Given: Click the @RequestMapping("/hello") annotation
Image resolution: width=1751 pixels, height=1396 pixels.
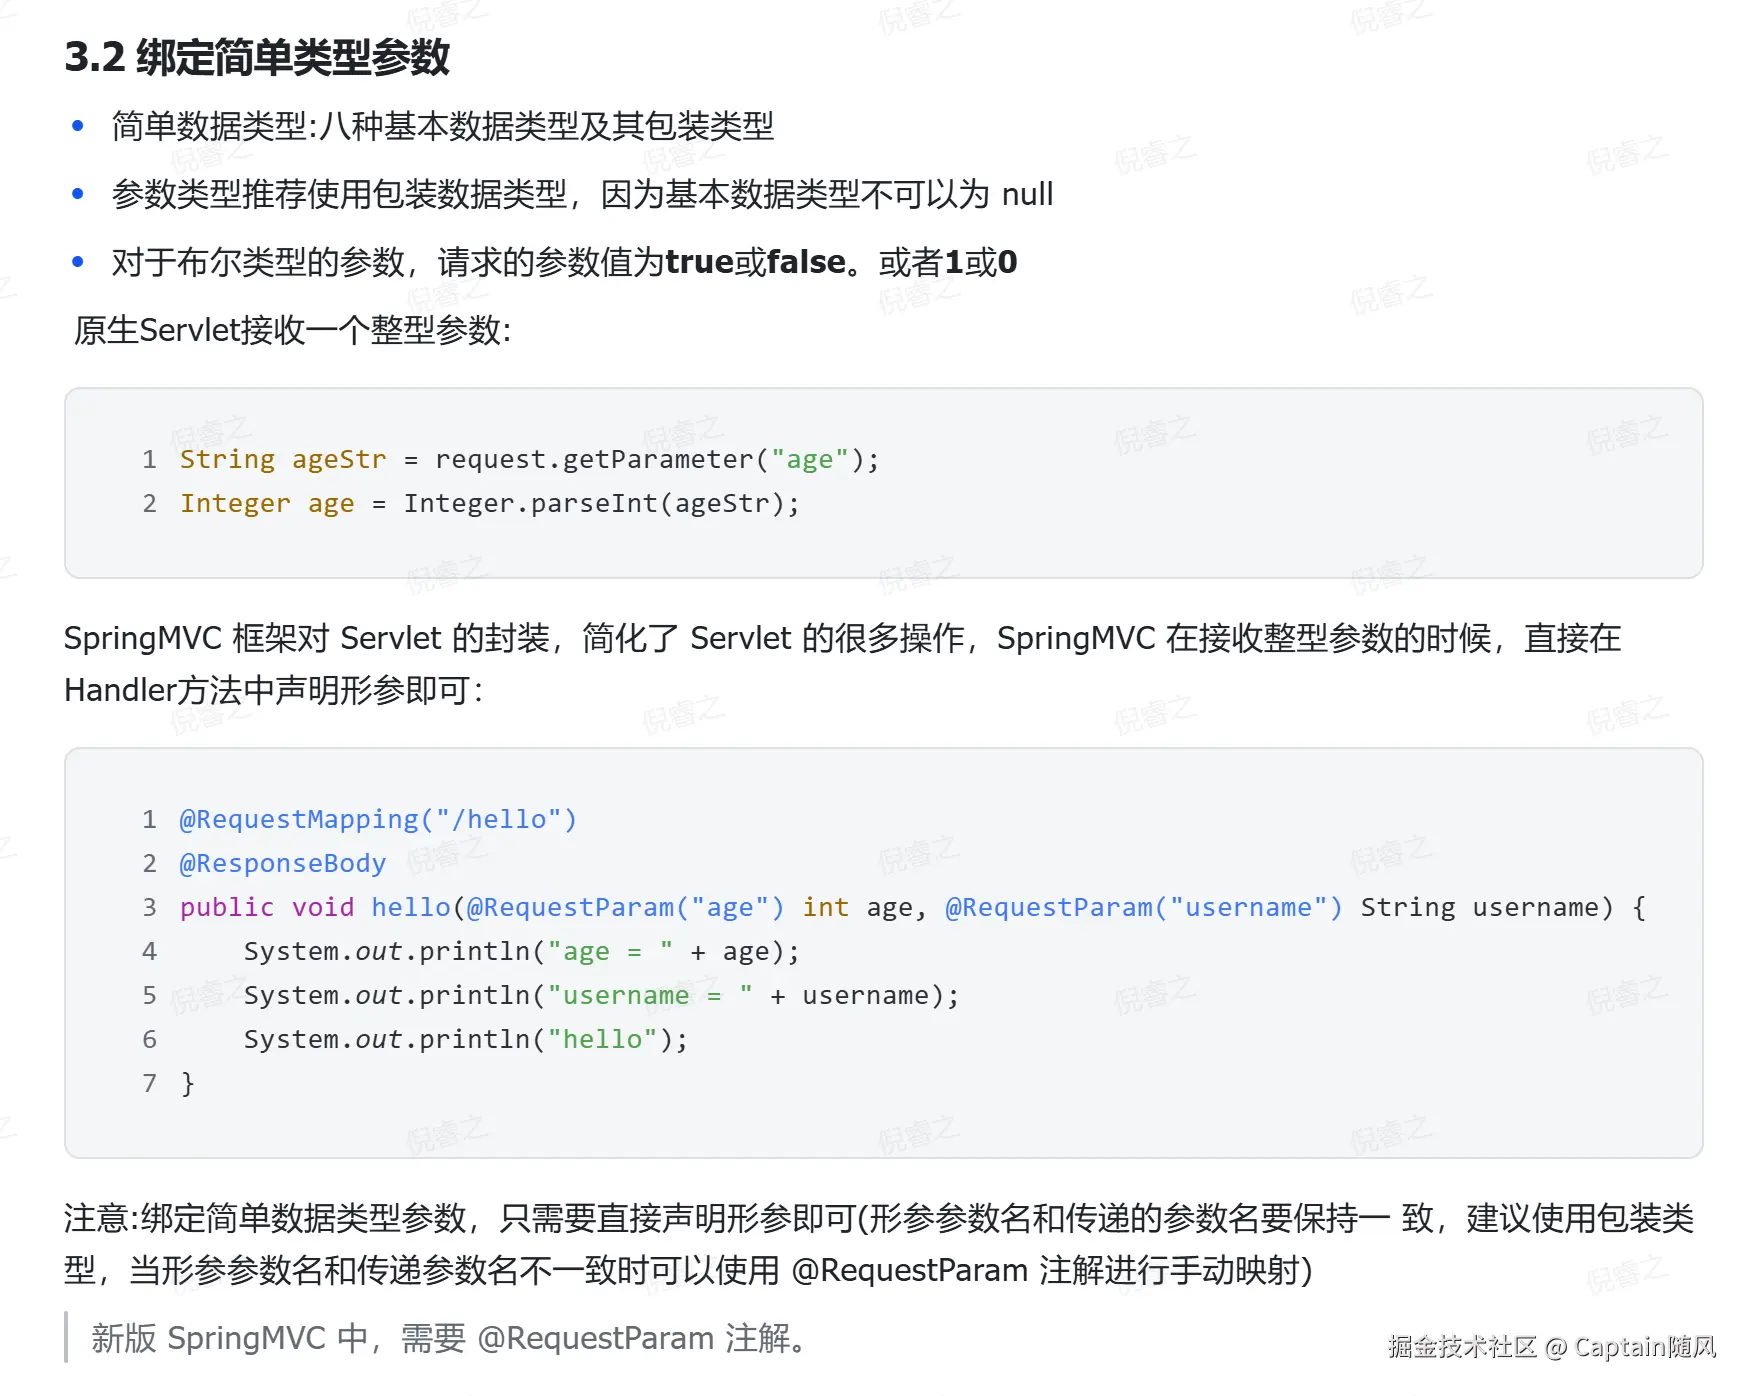Looking at the screenshot, I should tap(378, 820).
